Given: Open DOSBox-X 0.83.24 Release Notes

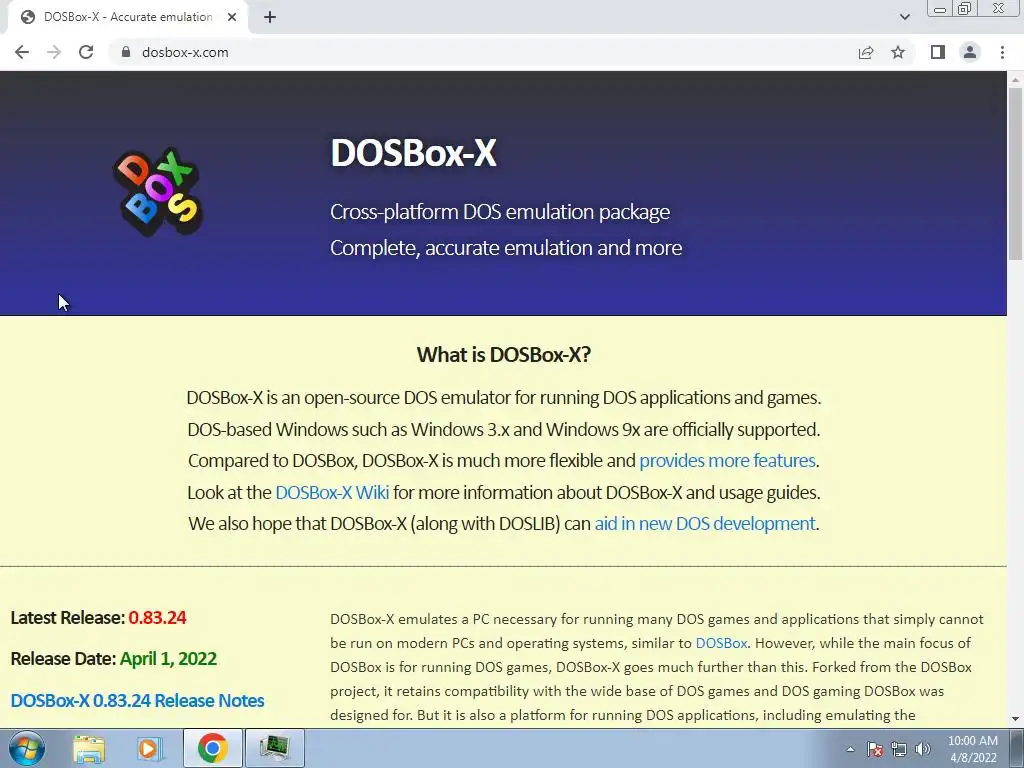Looking at the screenshot, I should pyautogui.click(x=137, y=700).
